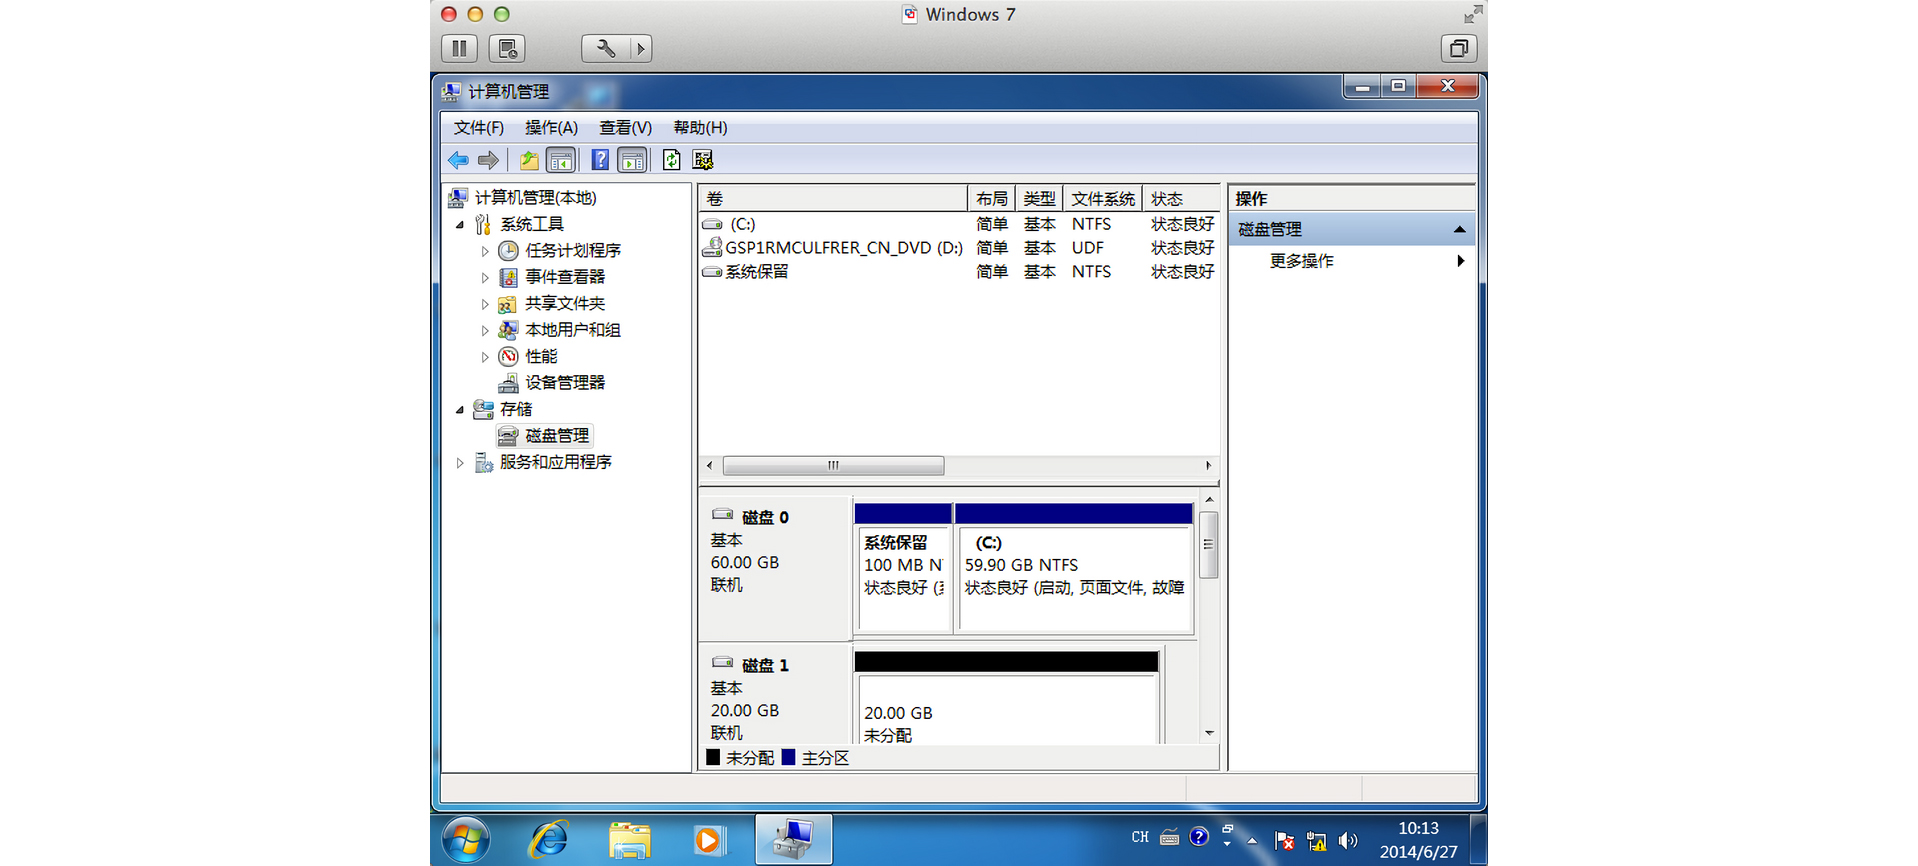Image resolution: width=1918 pixels, height=866 pixels.
Task: Click the down arrow of the disk view vertical scrollbar
Action: [1210, 733]
